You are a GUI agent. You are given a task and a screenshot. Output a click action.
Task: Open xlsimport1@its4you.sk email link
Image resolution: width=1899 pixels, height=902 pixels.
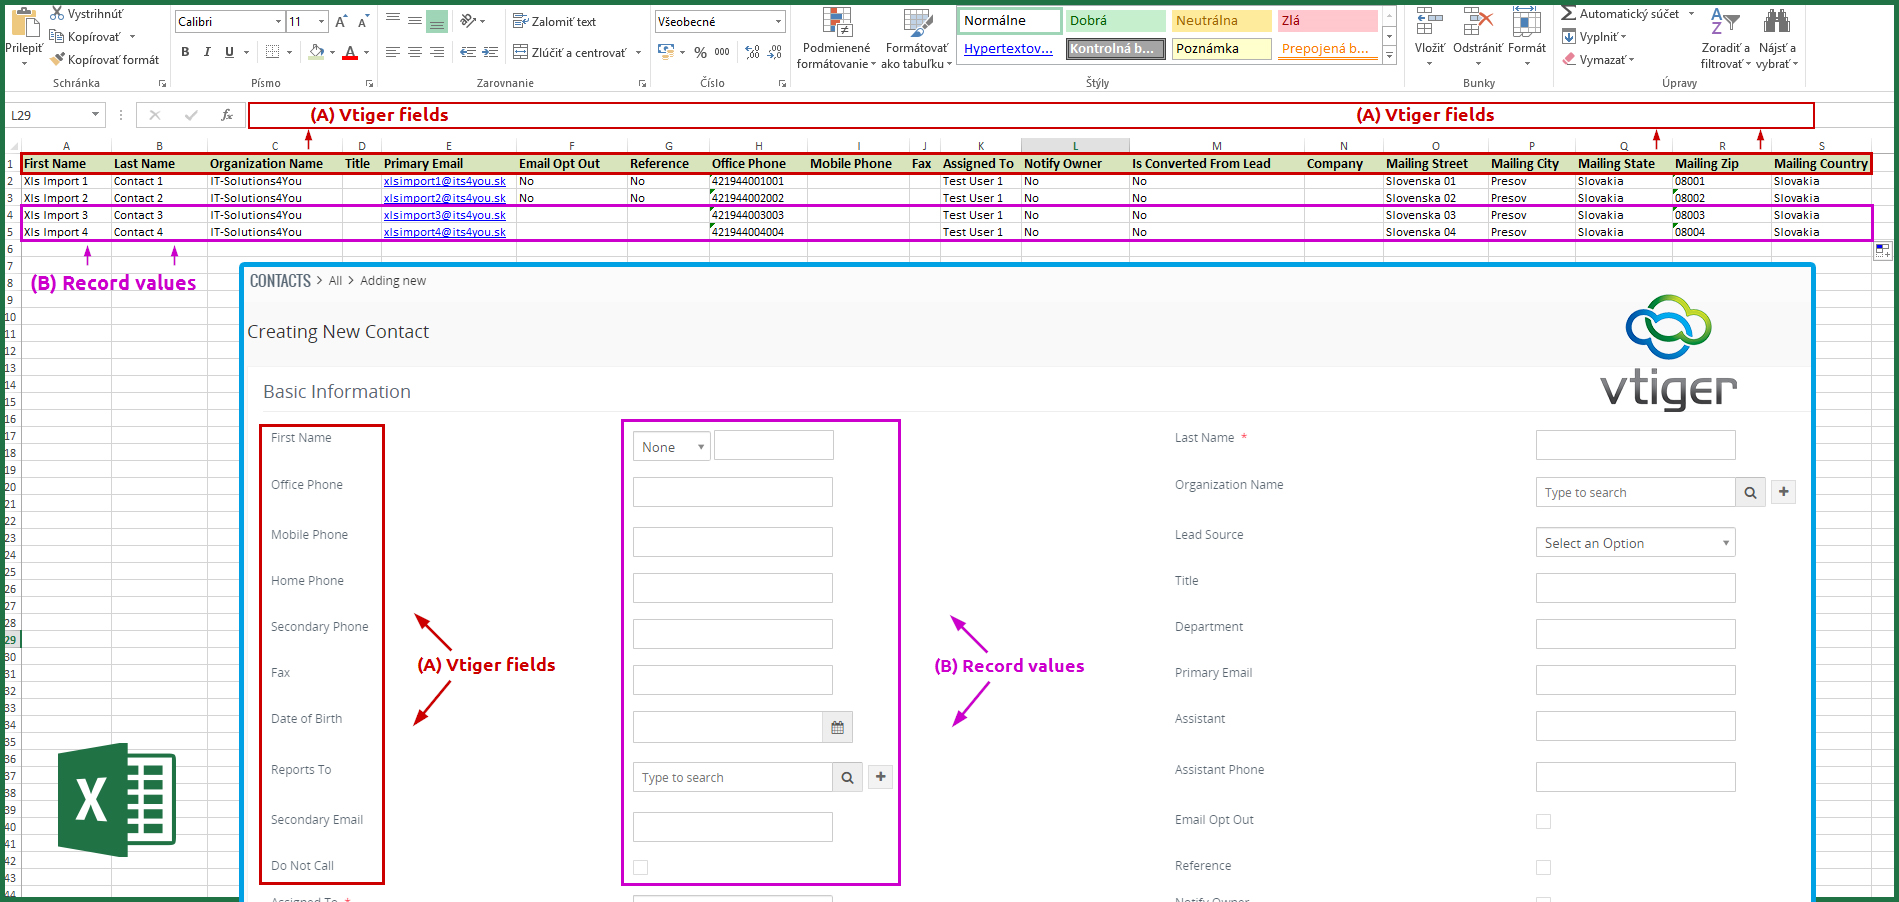pos(445,181)
